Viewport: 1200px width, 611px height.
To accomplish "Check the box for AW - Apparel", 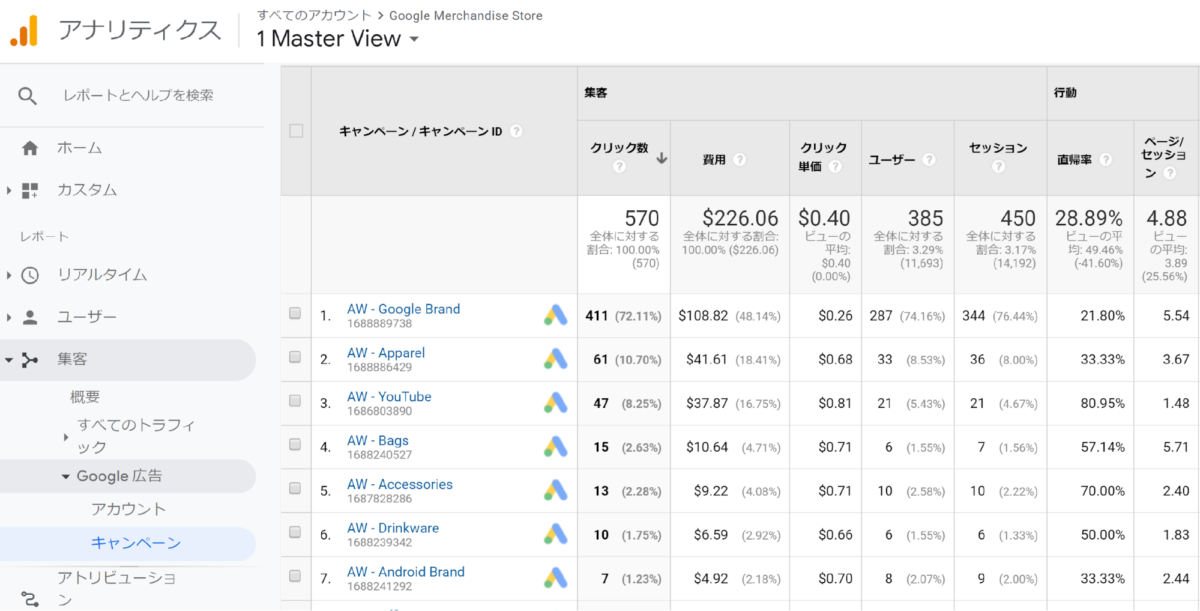I will [x=295, y=358].
